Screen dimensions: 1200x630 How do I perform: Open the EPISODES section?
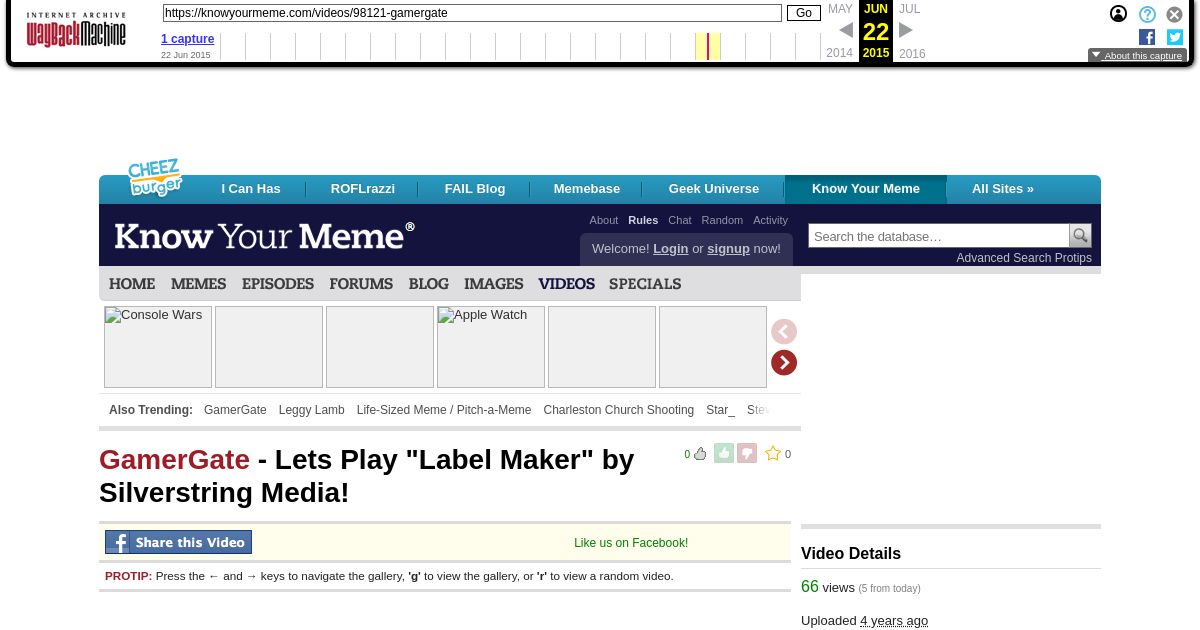coord(278,284)
